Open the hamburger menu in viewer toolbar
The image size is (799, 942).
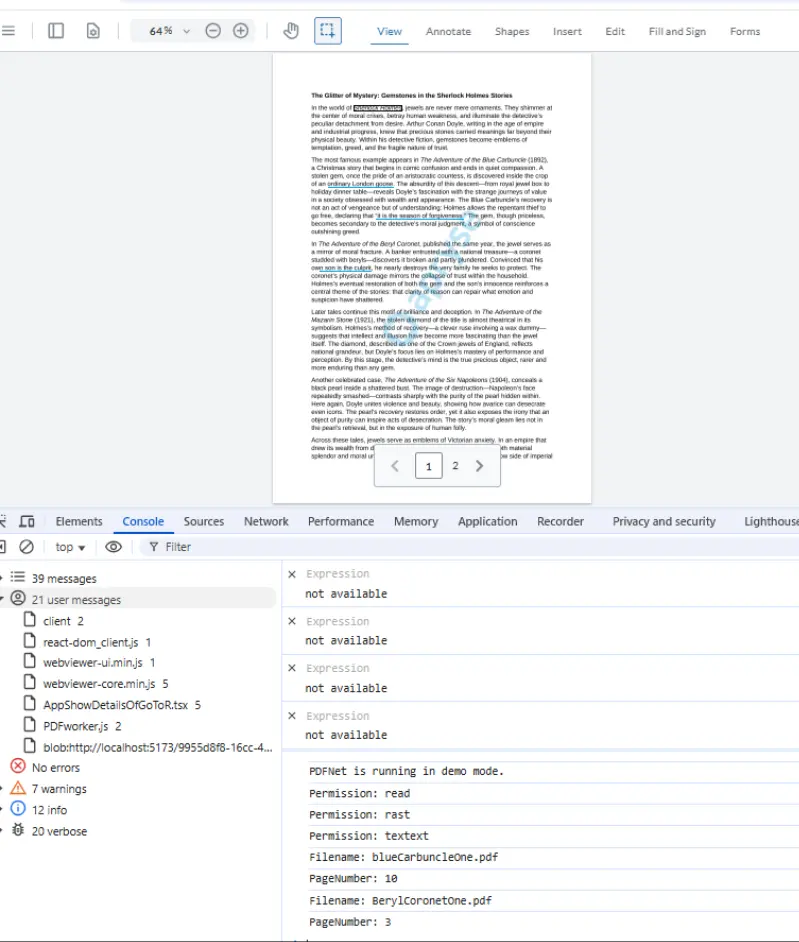[8, 31]
